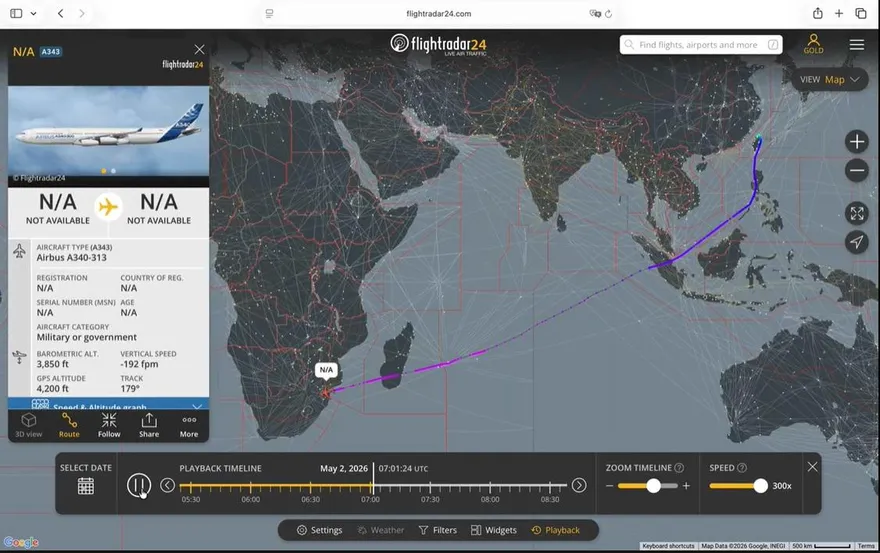Close the playback panel

[x=812, y=467]
